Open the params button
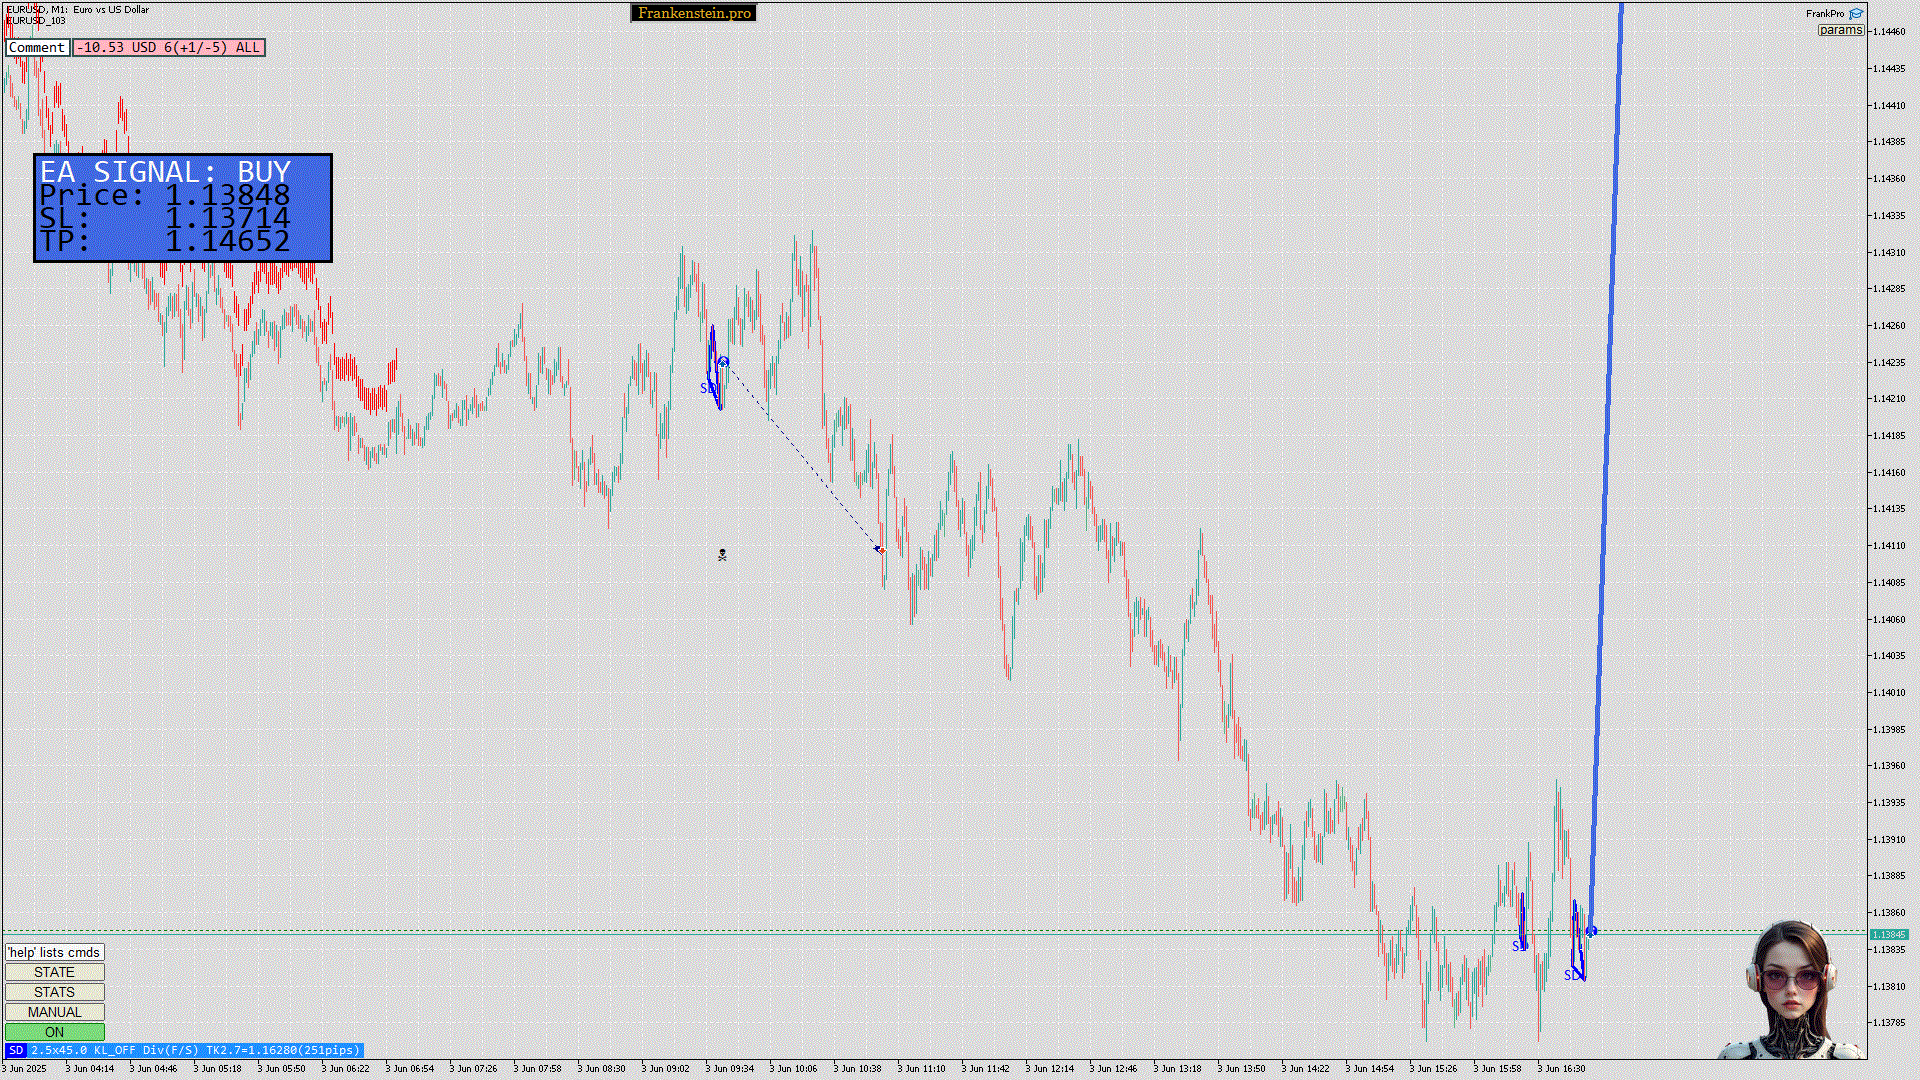1920x1080 pixels. click(x=1840, y=30)
